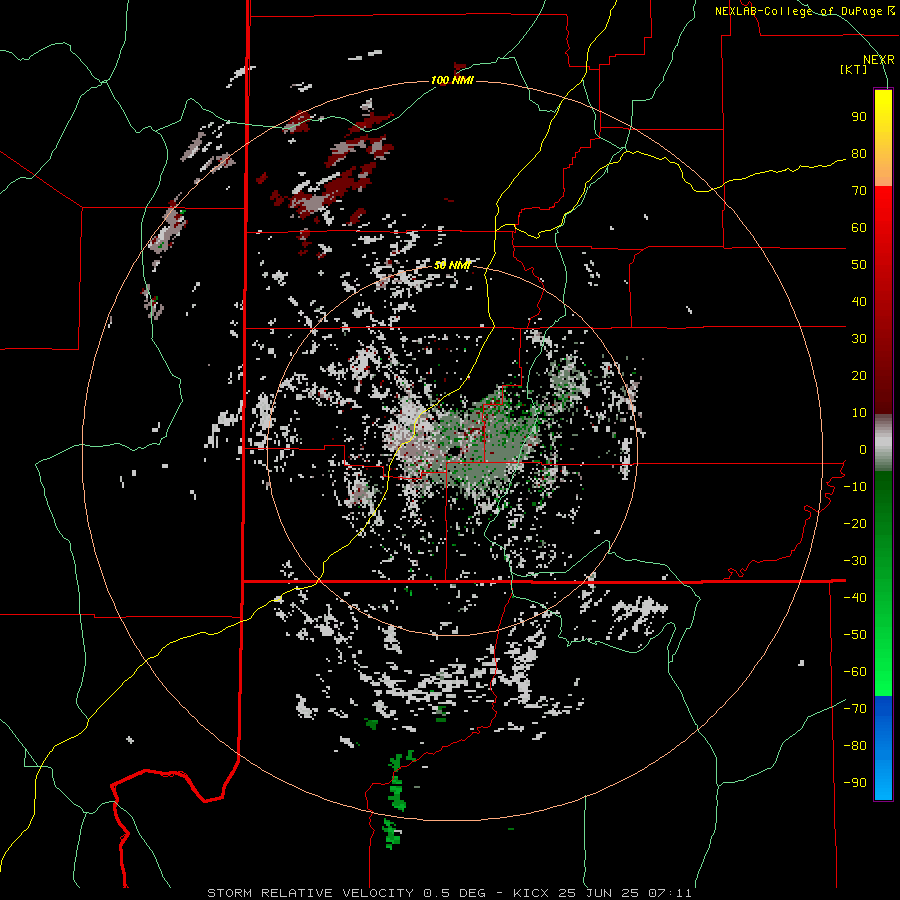The image size is (900, 900).
Task: Click the -80 value on velocity scale
Action: (855, 746)
